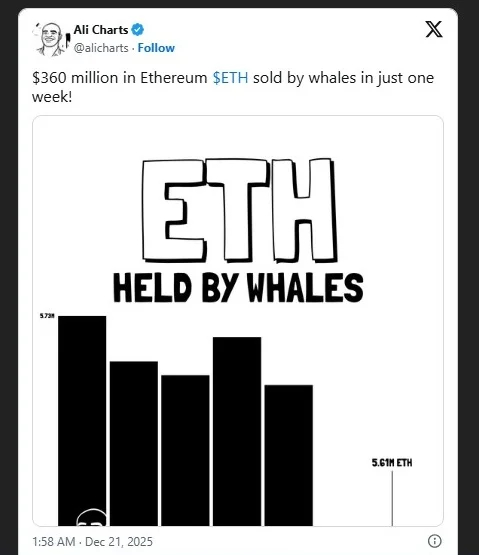Click the 5.73M label above the first bar

pyautogui.click(x=47, y=316)
